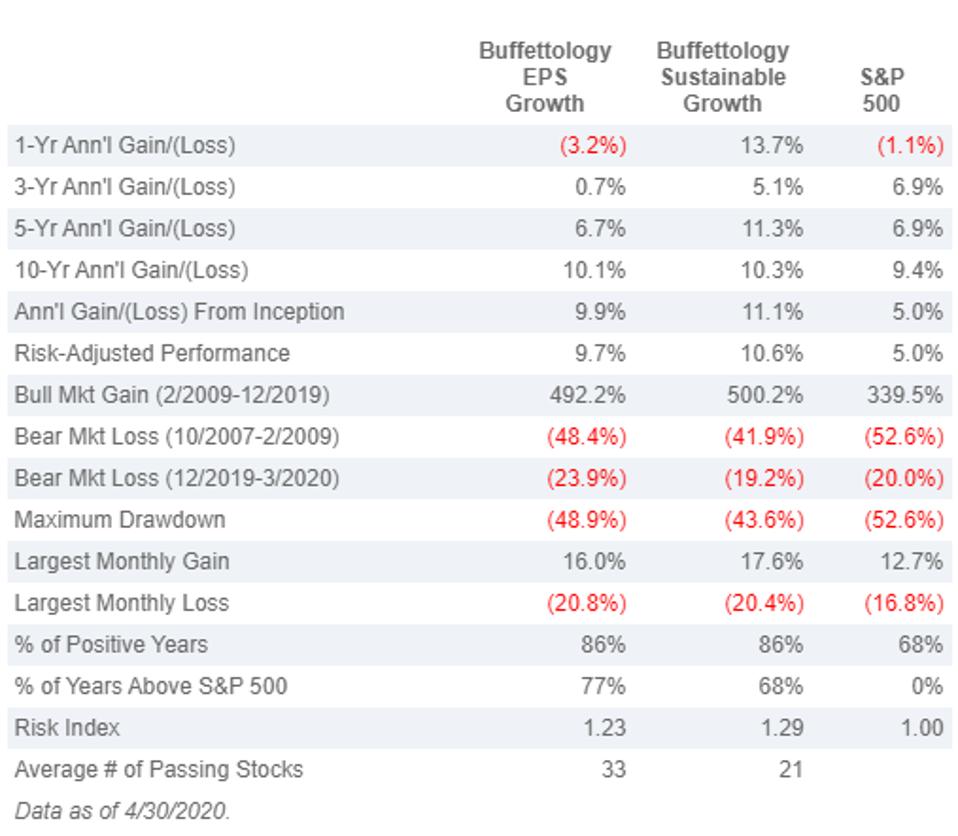Click the % of Positive Years label
Viewport: 958px width, 836px height.
(111, 644)
